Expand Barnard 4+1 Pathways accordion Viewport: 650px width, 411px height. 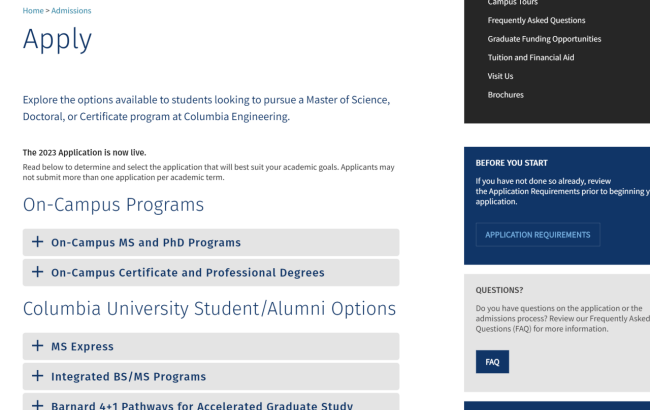pyautogui.click(x=201, y=405)
